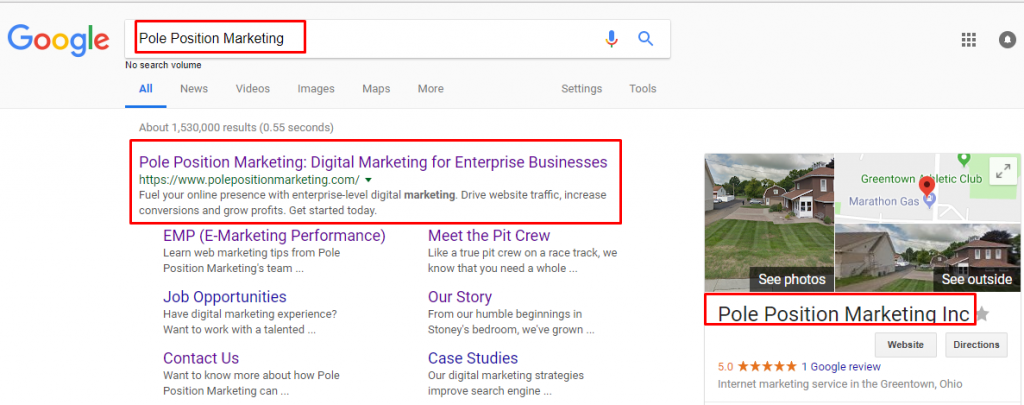This screenshot has height=405, width=1024.
Task: Save Pole Position Marketing Inc with star
Action: 982,315
